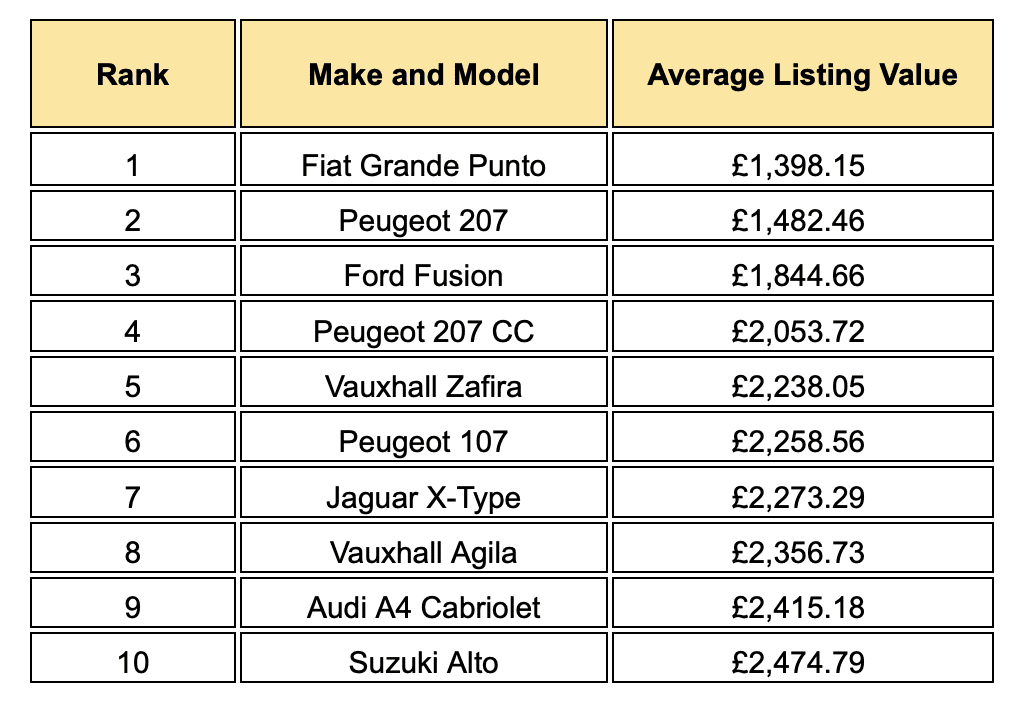1020x704 pixels.
Task: Click the Jaguar X-Type cell
Action: pos(423,492)
